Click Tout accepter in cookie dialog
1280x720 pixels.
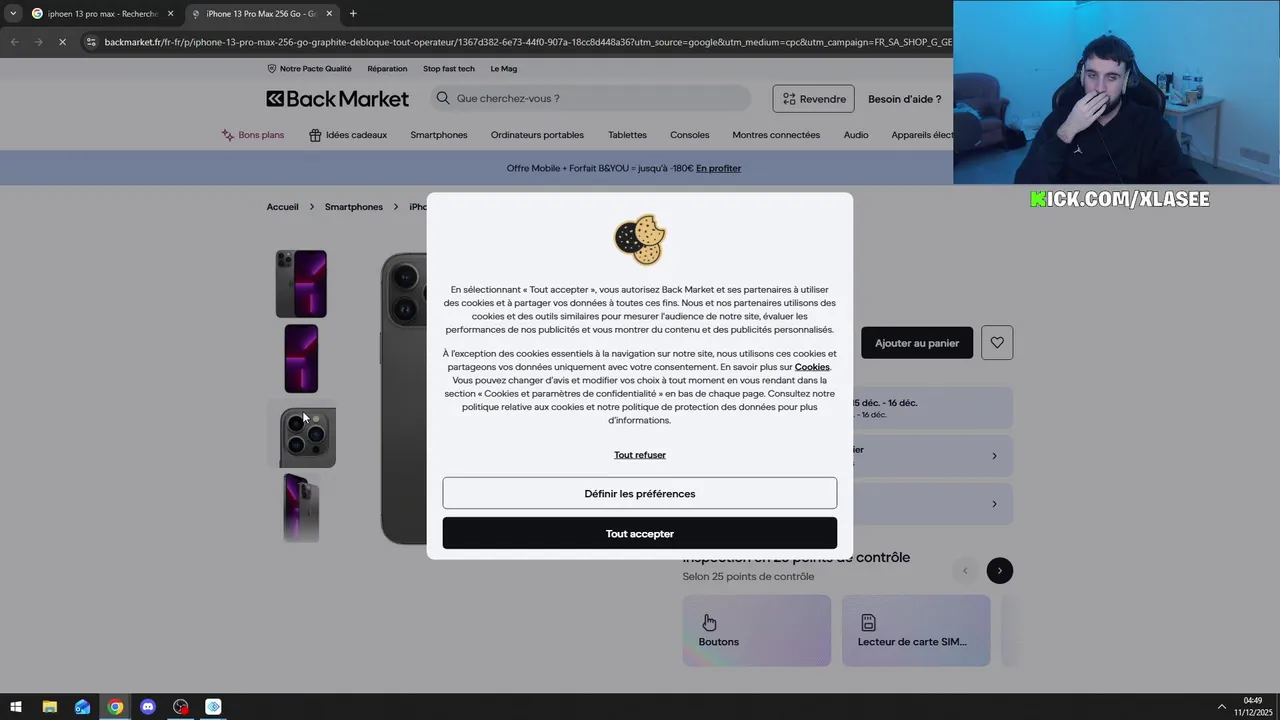pyautogui.click(x=640, y=533)
